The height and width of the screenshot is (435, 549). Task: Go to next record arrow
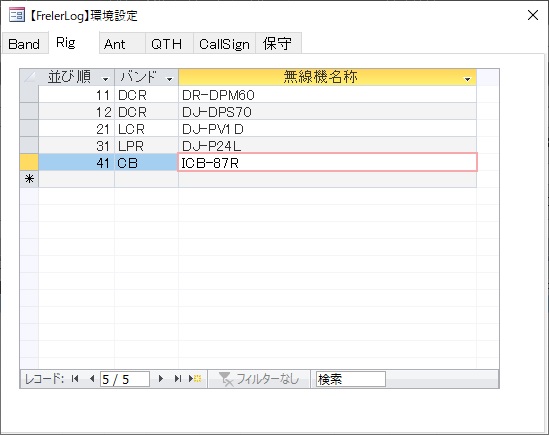(x=161, y=379)
